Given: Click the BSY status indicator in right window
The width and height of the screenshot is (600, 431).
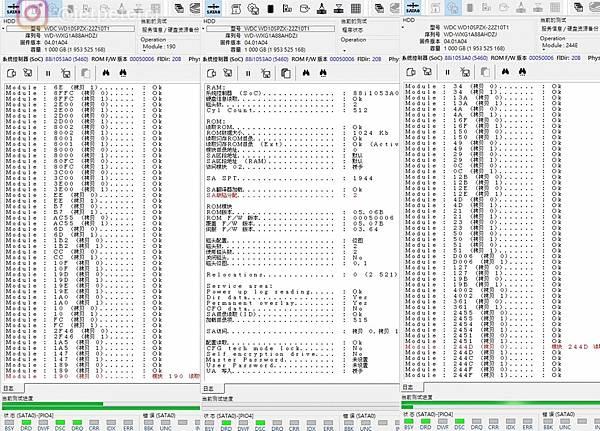Looking at the screenshot, I should [409, 424].
